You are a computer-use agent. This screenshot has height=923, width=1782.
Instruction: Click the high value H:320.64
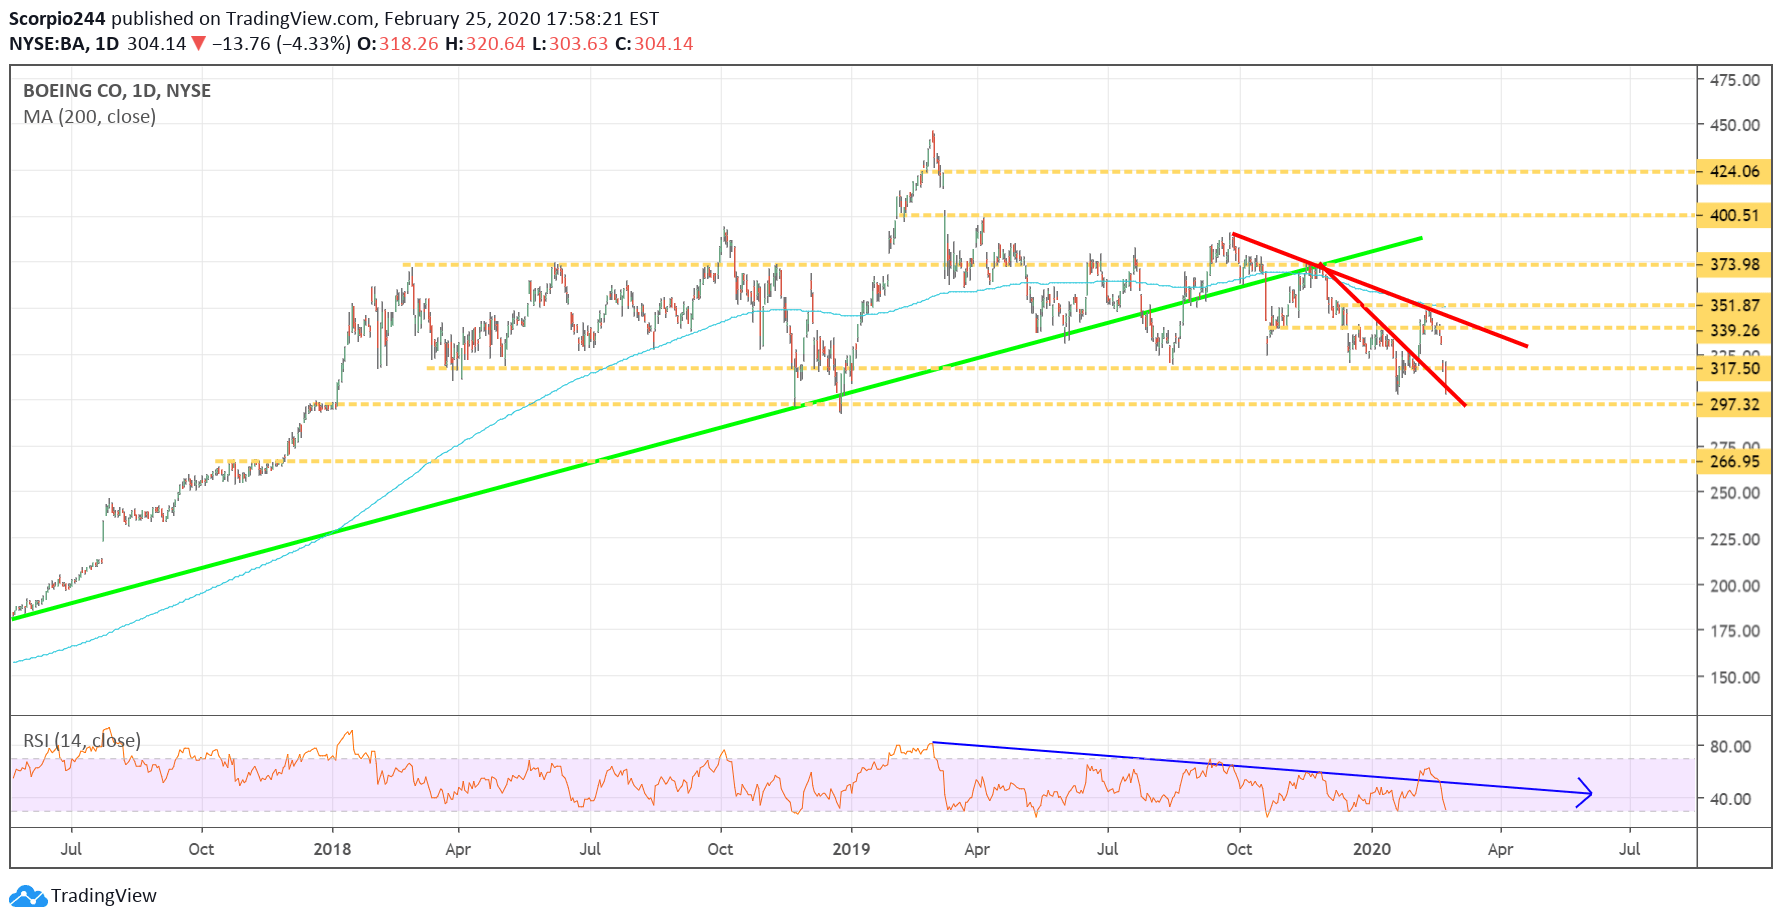click(485, 44)
